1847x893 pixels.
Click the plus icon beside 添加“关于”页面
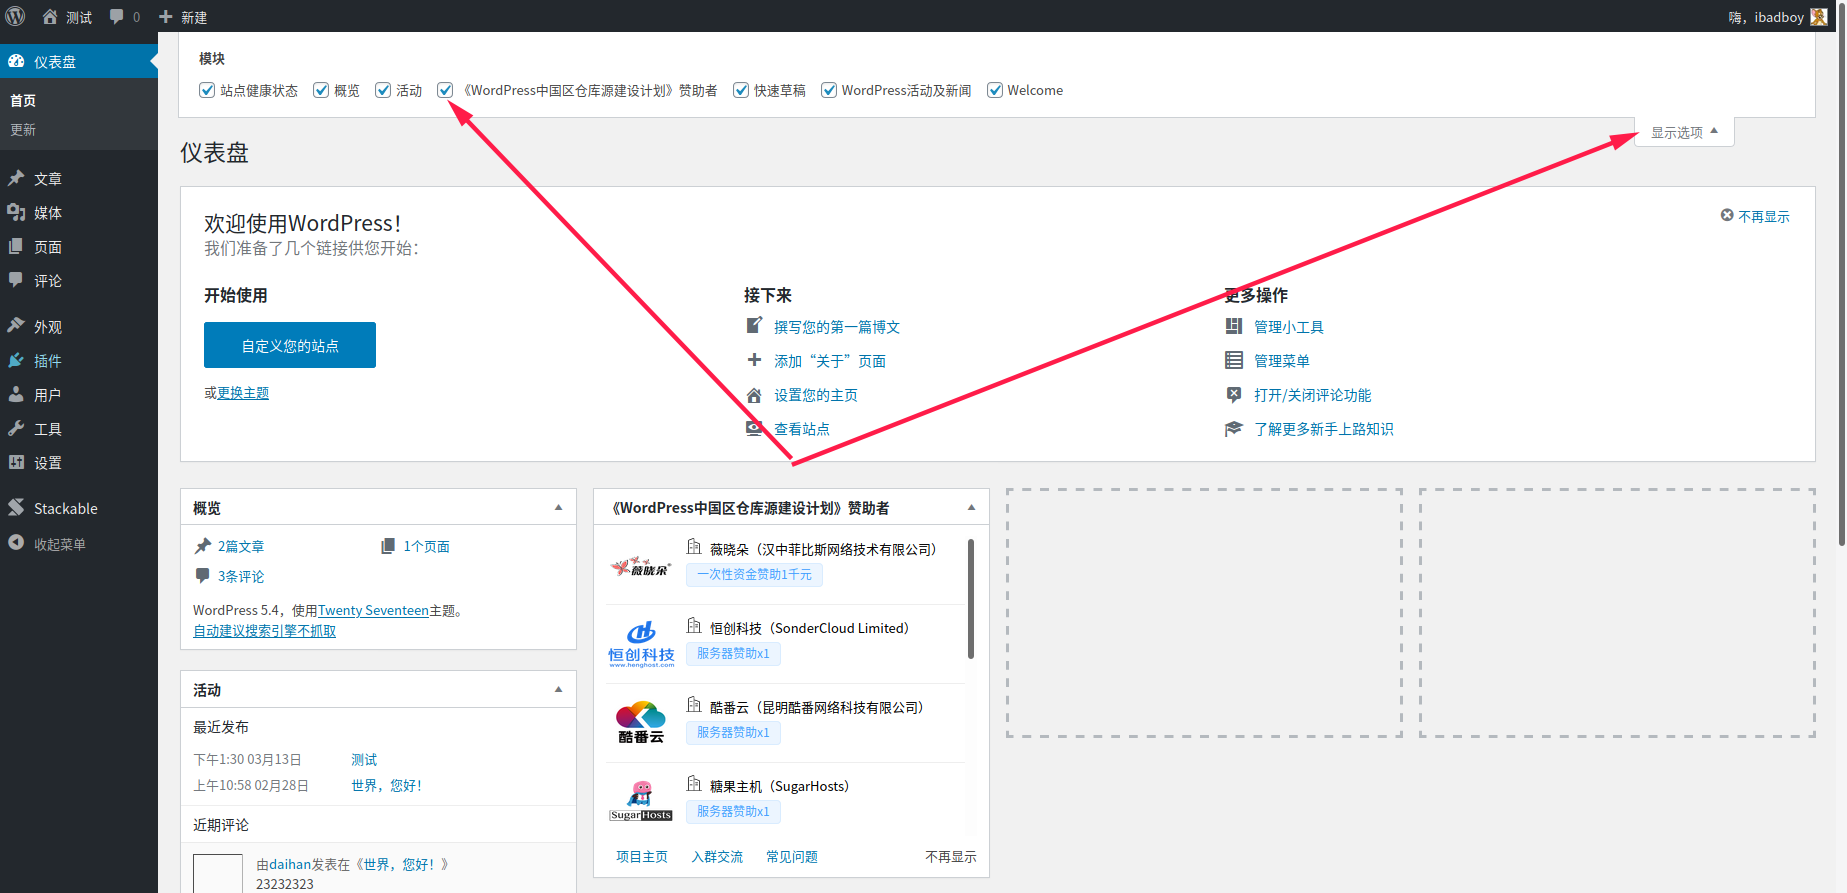755,360
